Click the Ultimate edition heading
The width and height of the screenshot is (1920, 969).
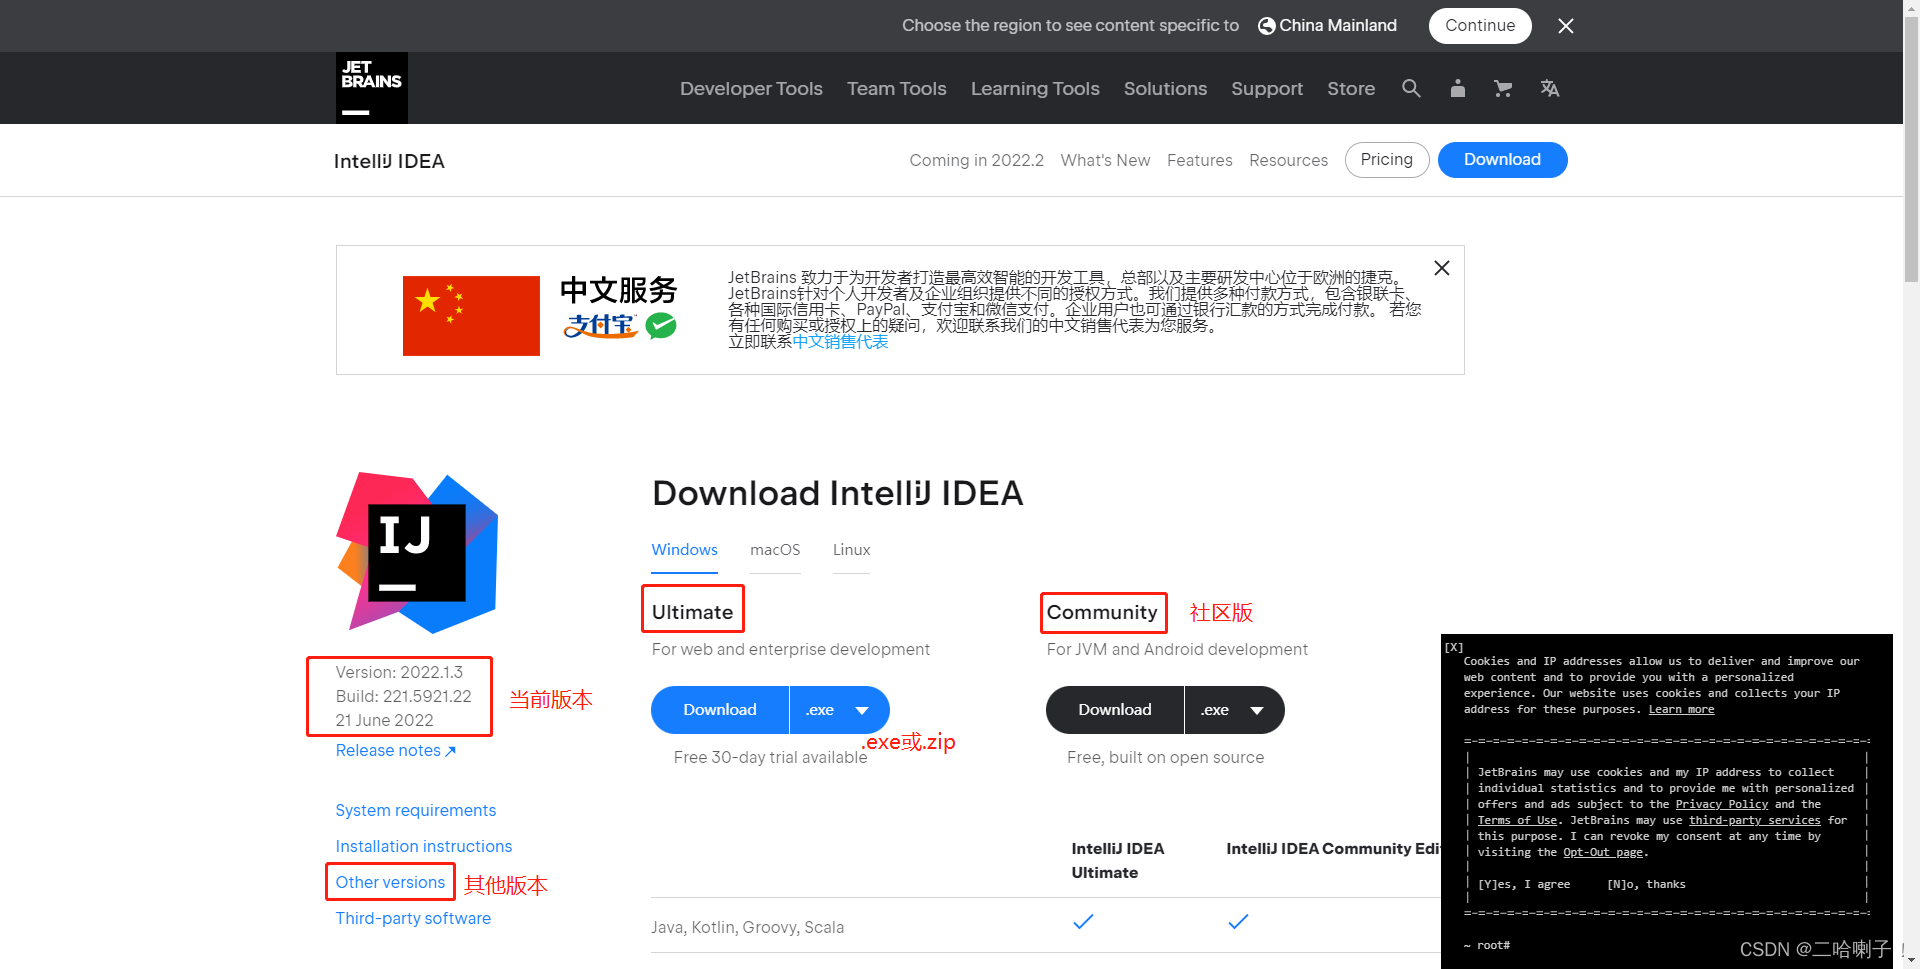click(x=692, y=612)
